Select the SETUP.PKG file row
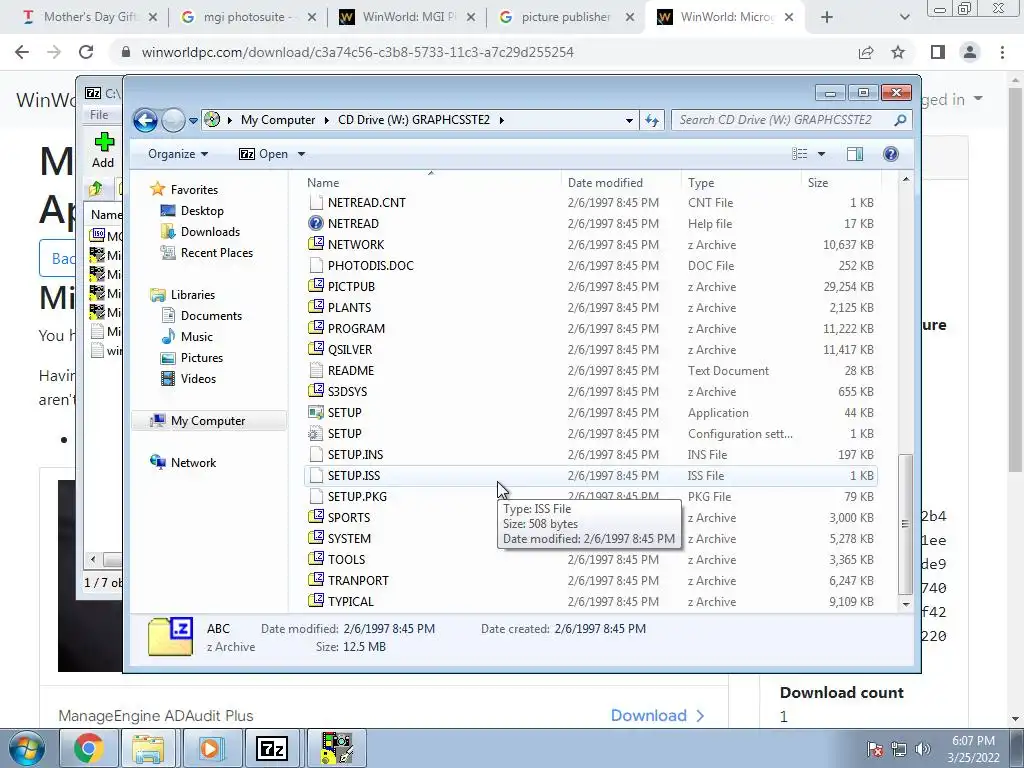The image size is (1024, 768). [591, 496]
